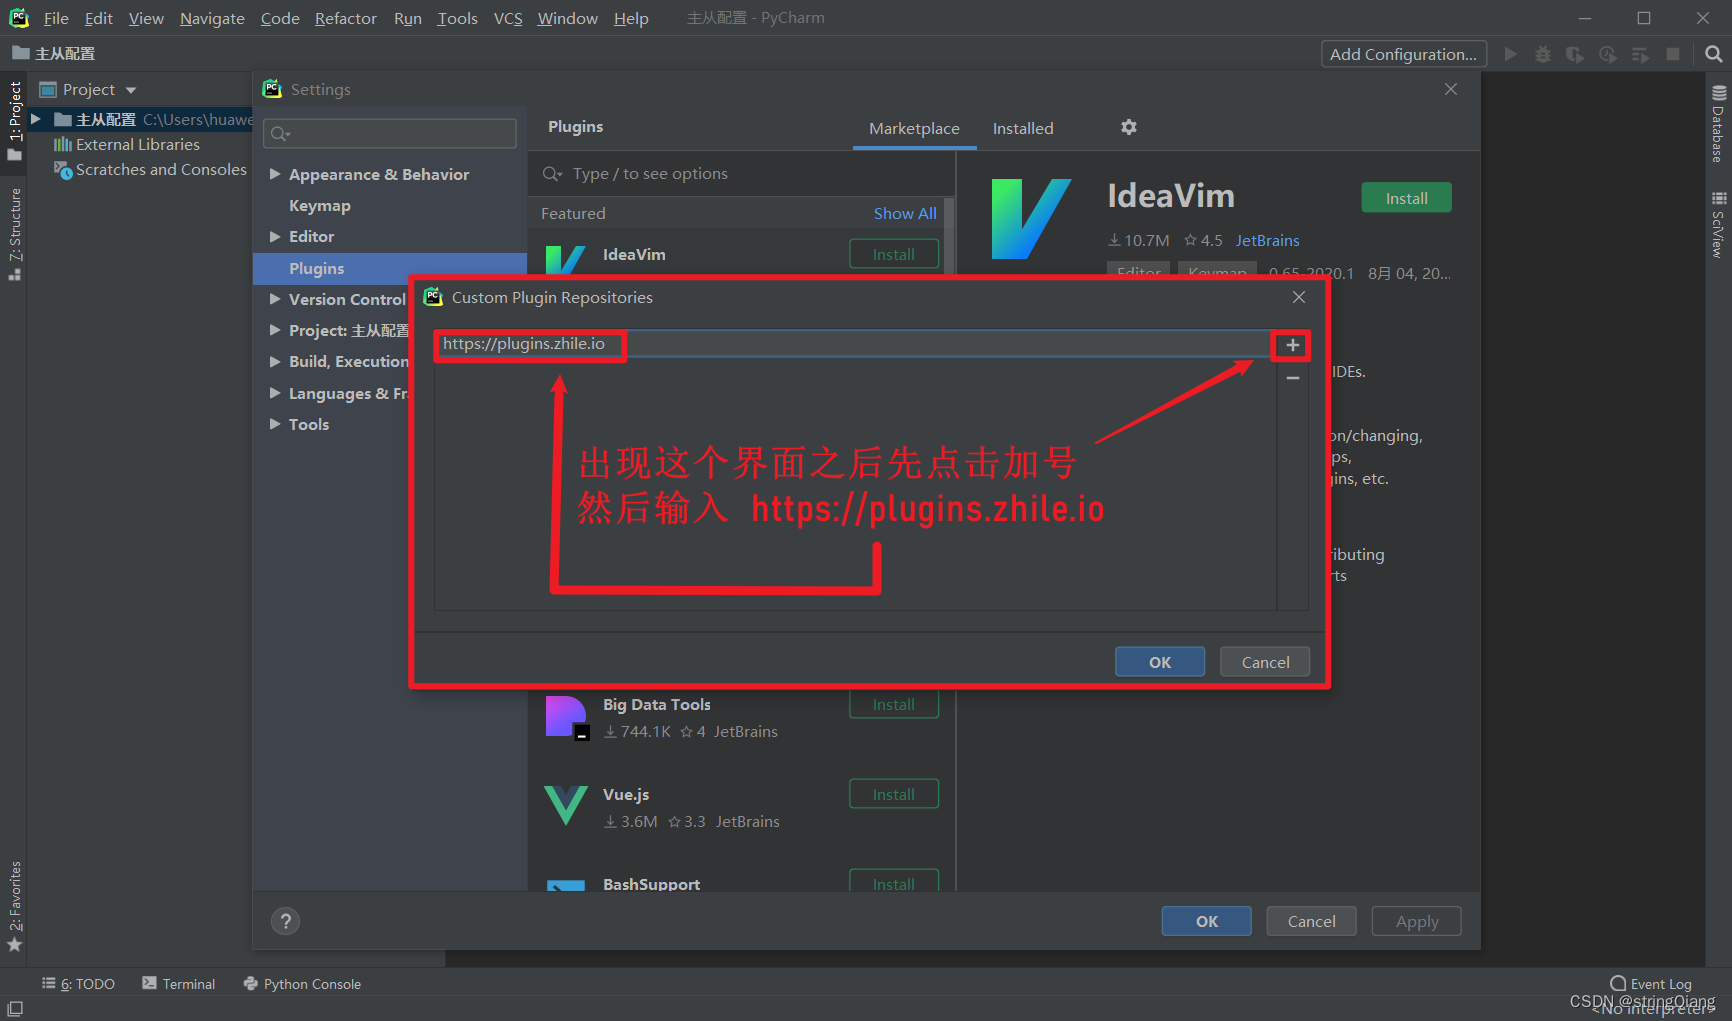Image resolution: width=1732 pixels, height=1021 pixels.
Task: Open the Python Console tool window
Action: 302,984
